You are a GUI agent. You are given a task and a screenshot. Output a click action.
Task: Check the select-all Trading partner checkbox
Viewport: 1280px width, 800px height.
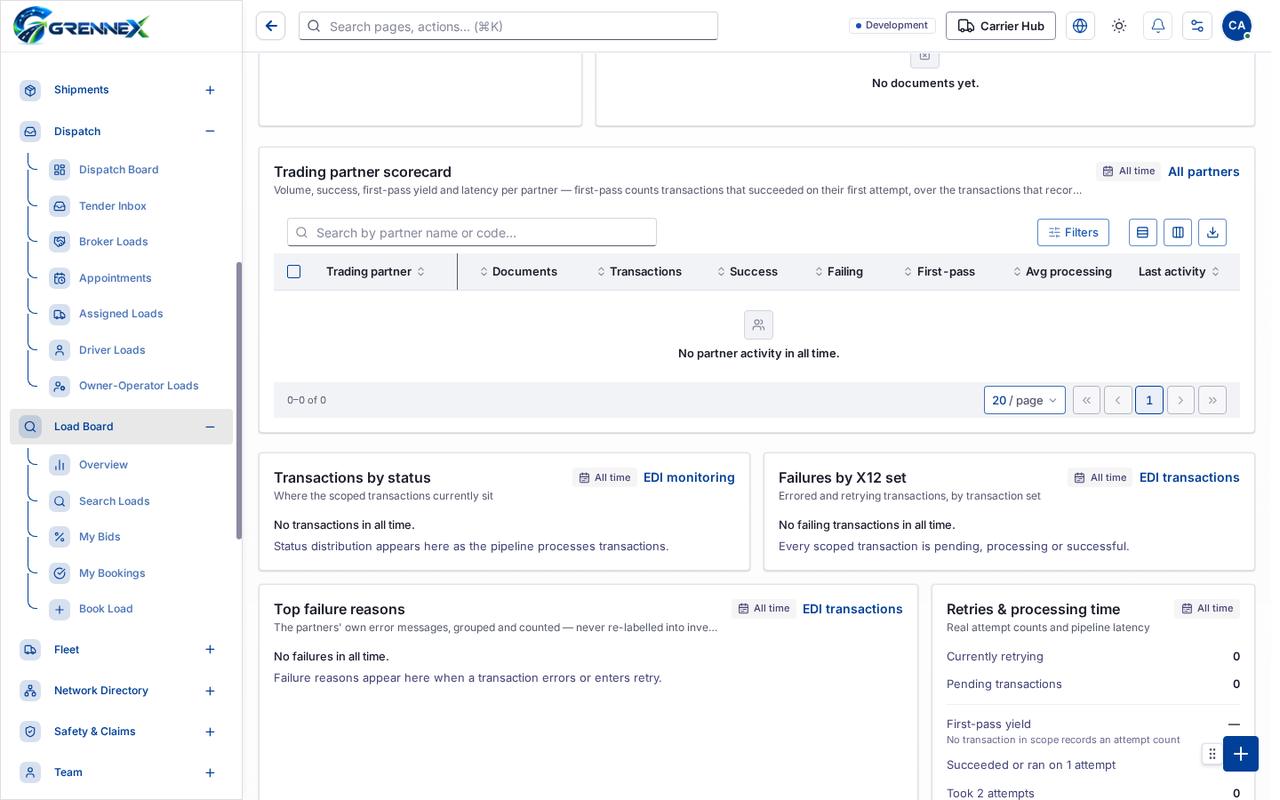tap(294, 272)
